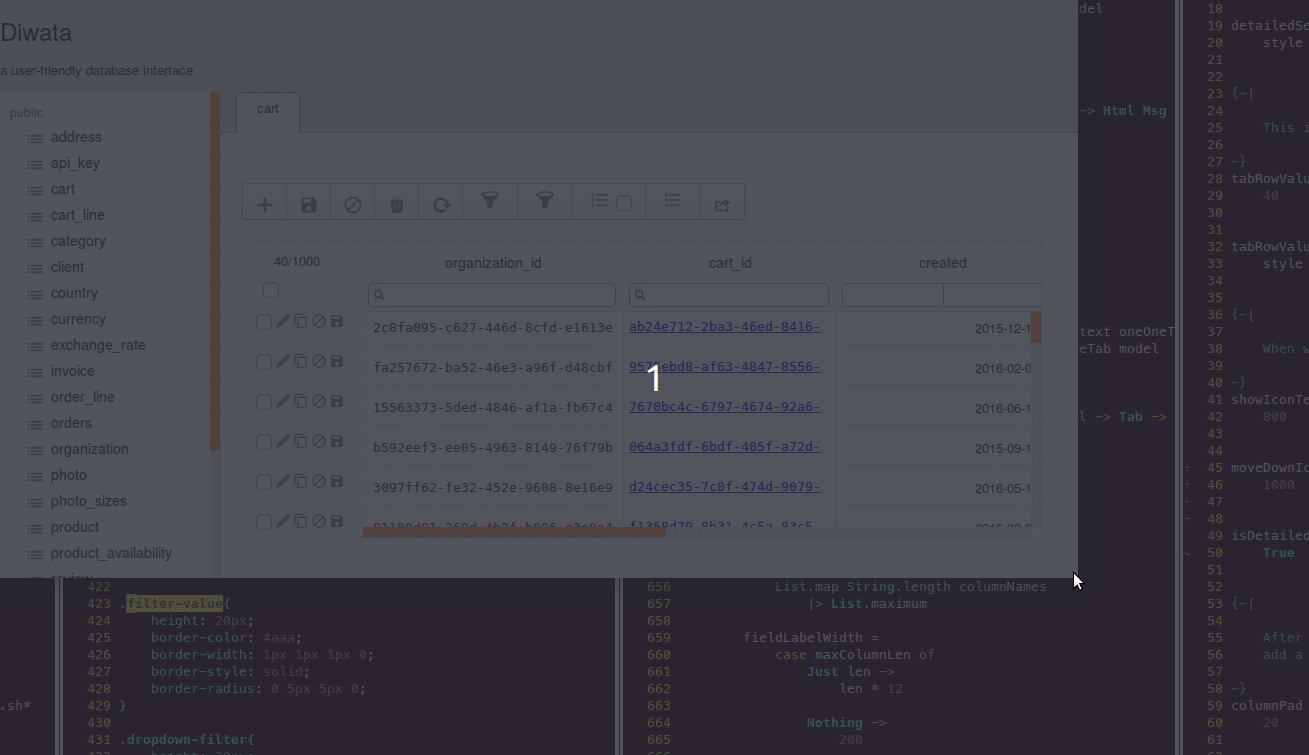
Task: Open the product_availability table in the sidebar
Action: 111,553
